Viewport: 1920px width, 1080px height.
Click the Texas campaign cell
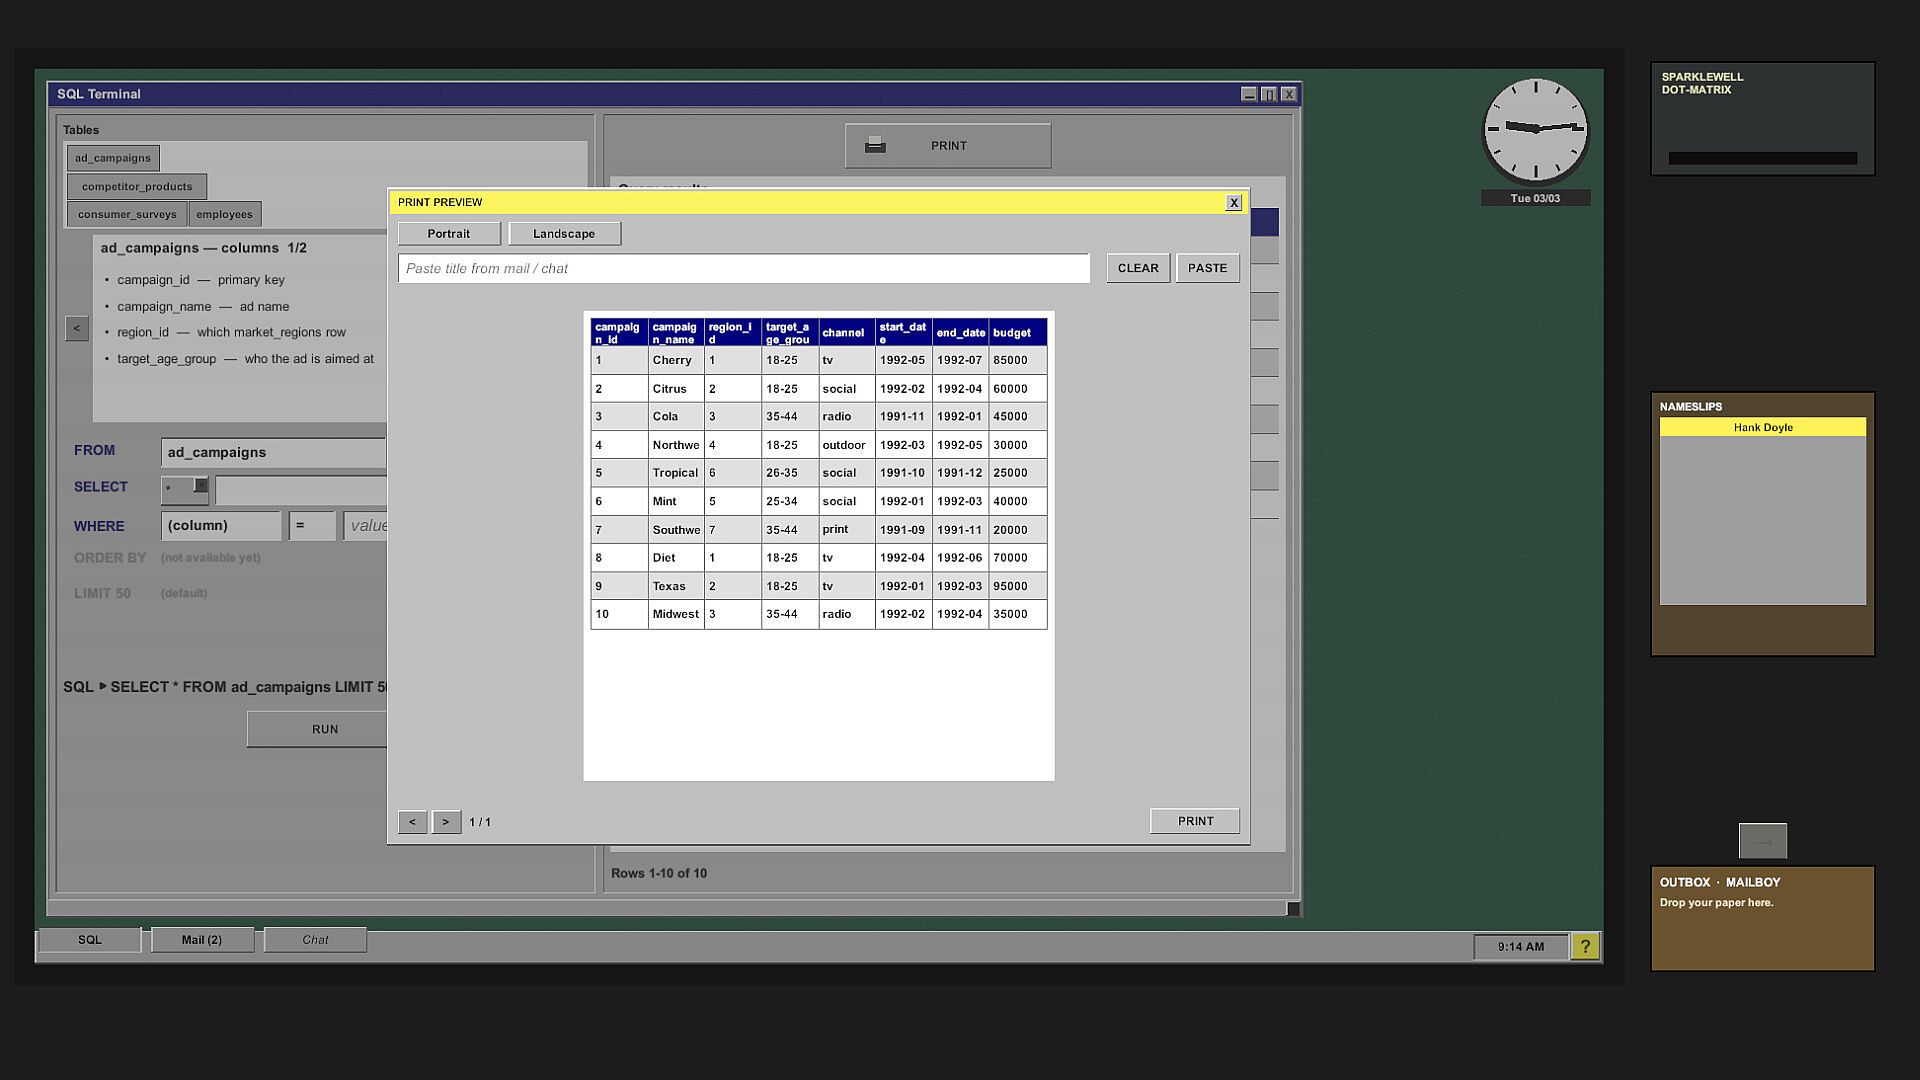click(x=676, y=586)
